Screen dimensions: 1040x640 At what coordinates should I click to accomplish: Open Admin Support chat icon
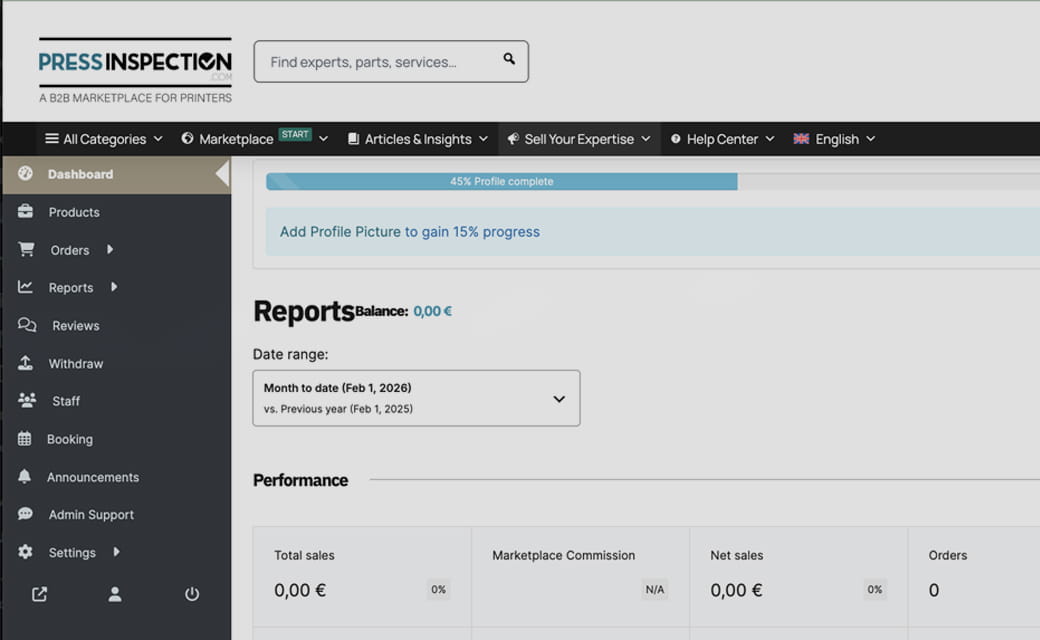(x=26, y=514)
